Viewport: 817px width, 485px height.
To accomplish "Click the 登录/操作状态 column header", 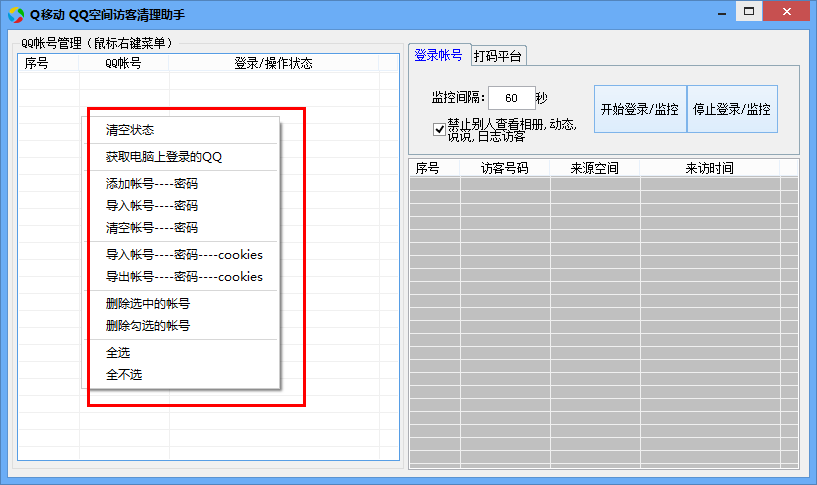I will pyautogui.click(x=274, y=63).
